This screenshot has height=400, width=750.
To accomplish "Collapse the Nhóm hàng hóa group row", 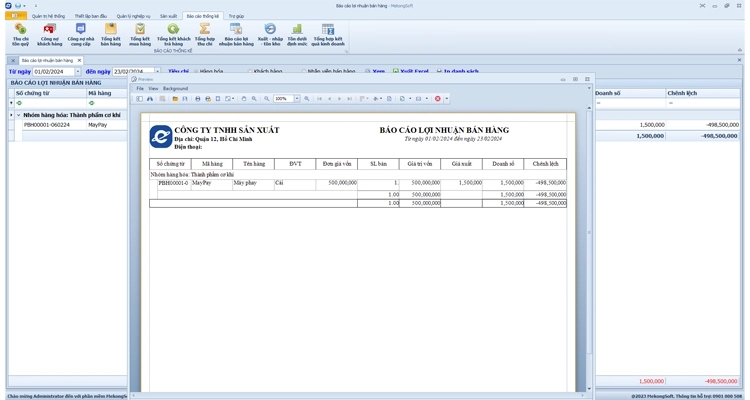I will coord(17,115).
